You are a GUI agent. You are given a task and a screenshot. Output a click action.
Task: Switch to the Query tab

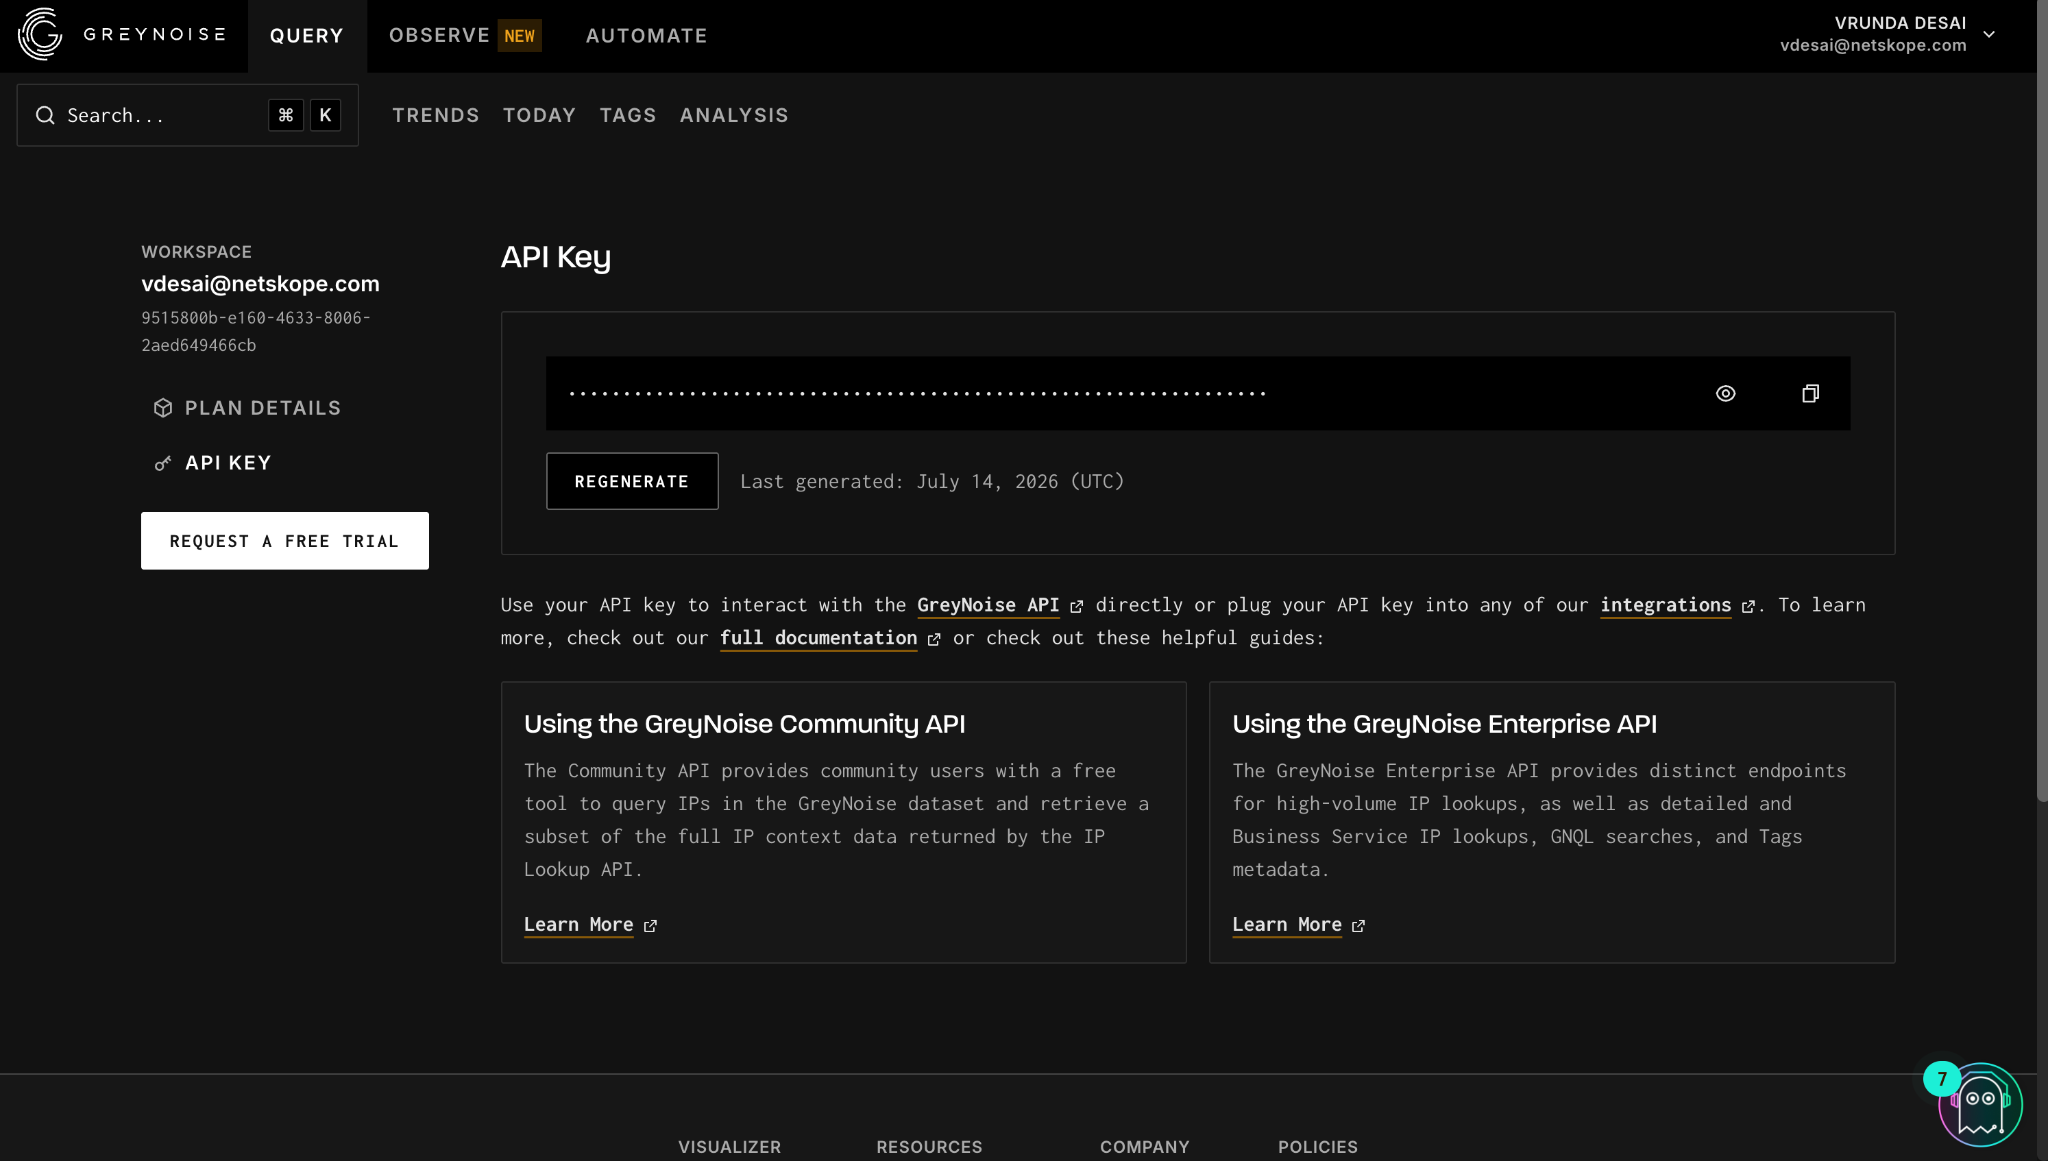tap(307, 36)
